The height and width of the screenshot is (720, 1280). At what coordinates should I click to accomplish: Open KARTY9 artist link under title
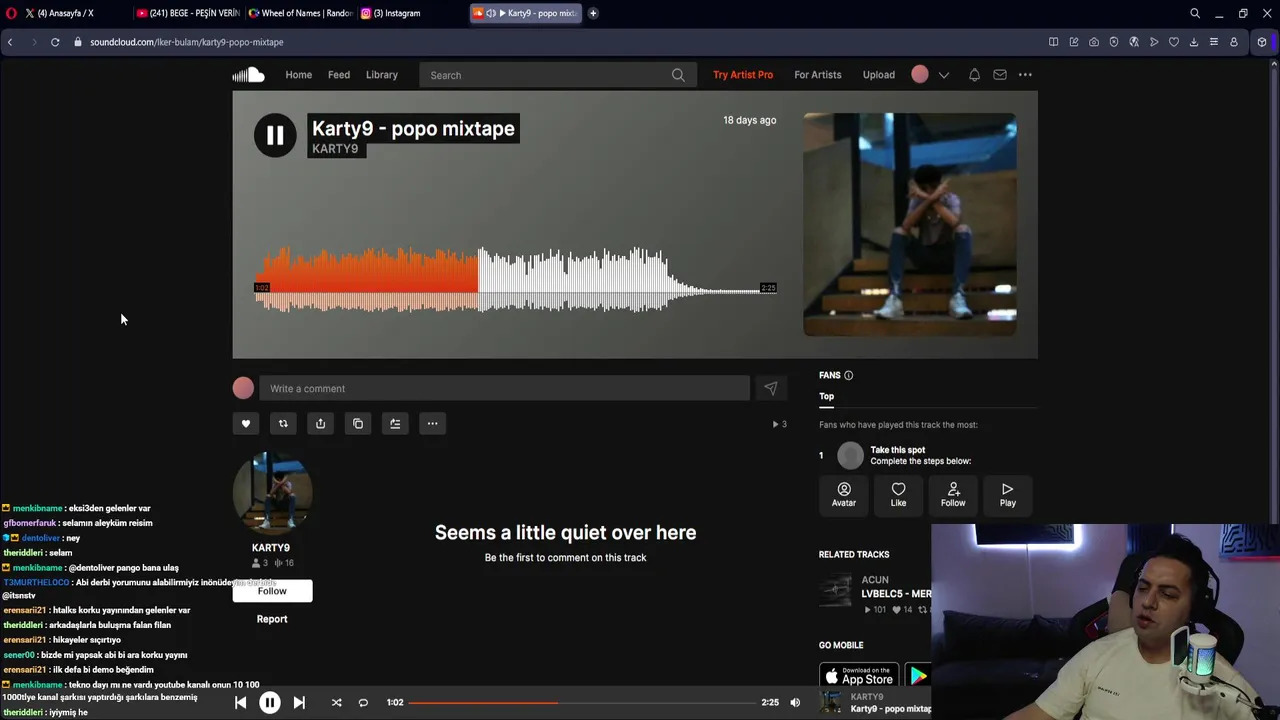point(335,149)
